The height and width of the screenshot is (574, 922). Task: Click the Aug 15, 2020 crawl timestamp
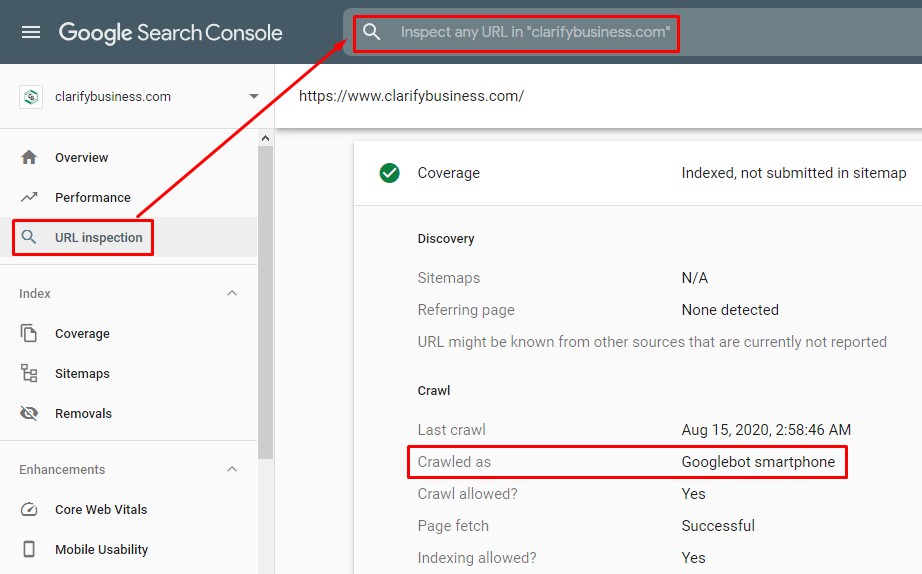[x=766, y=430]
